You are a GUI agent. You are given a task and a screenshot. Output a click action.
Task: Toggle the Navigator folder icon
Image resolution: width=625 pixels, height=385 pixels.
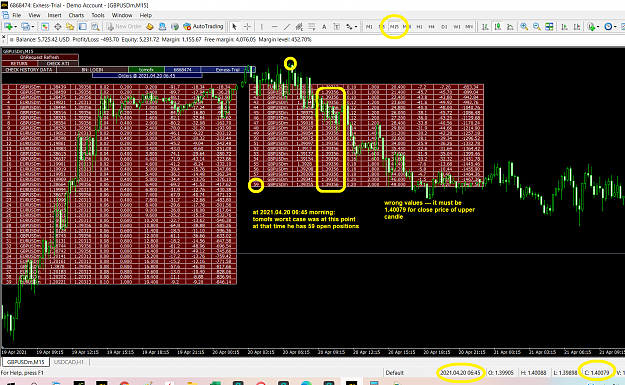coord(70,26)
